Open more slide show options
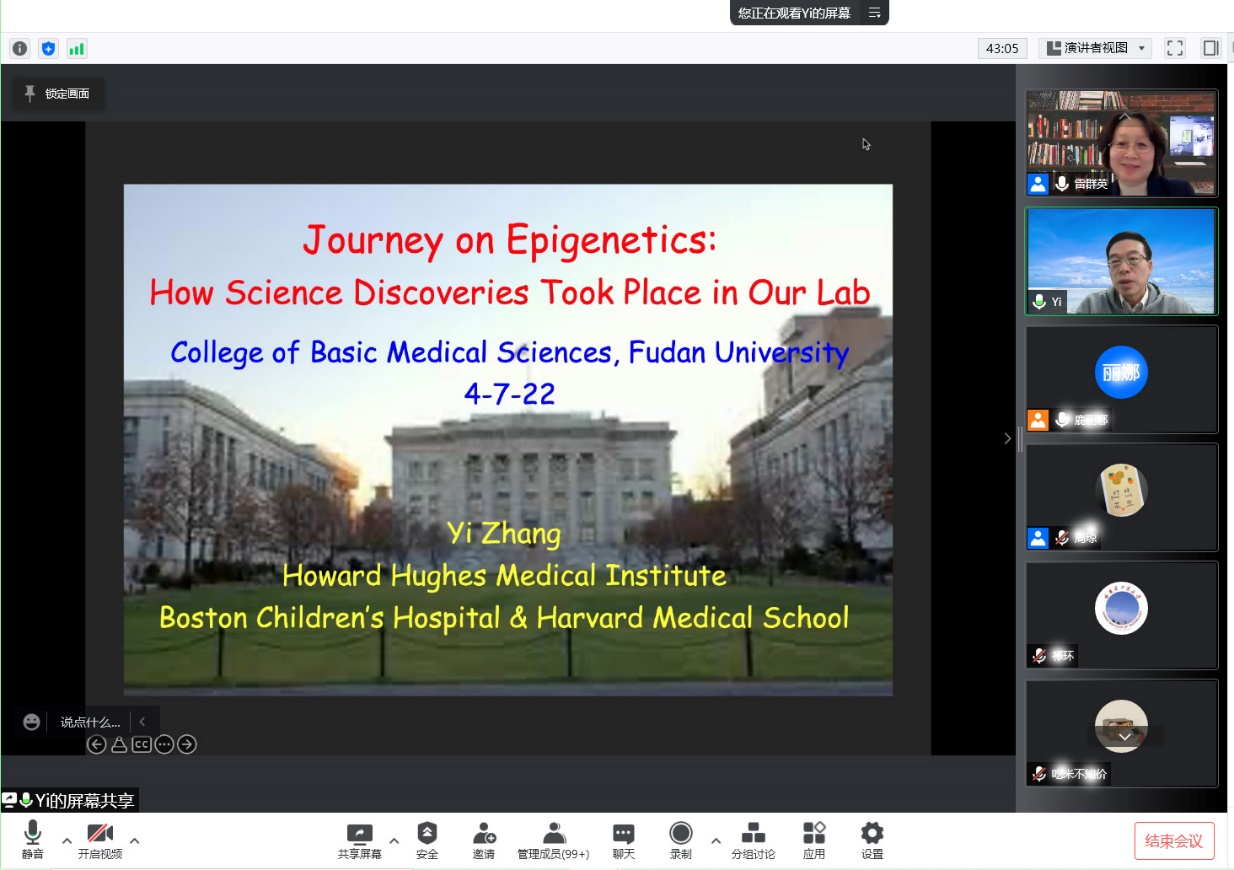Screen dimensions: 1234x870 pyautogui.click(x=164, y=744)
